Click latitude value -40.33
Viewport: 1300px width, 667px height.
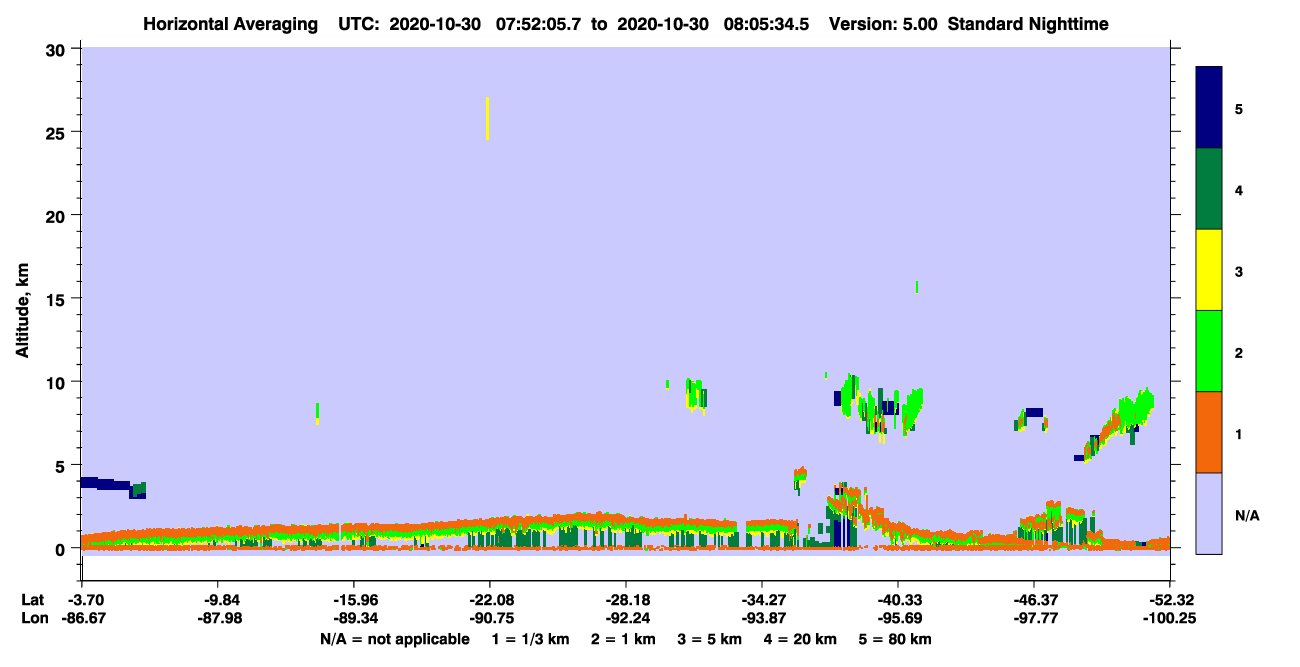[898, 600]
